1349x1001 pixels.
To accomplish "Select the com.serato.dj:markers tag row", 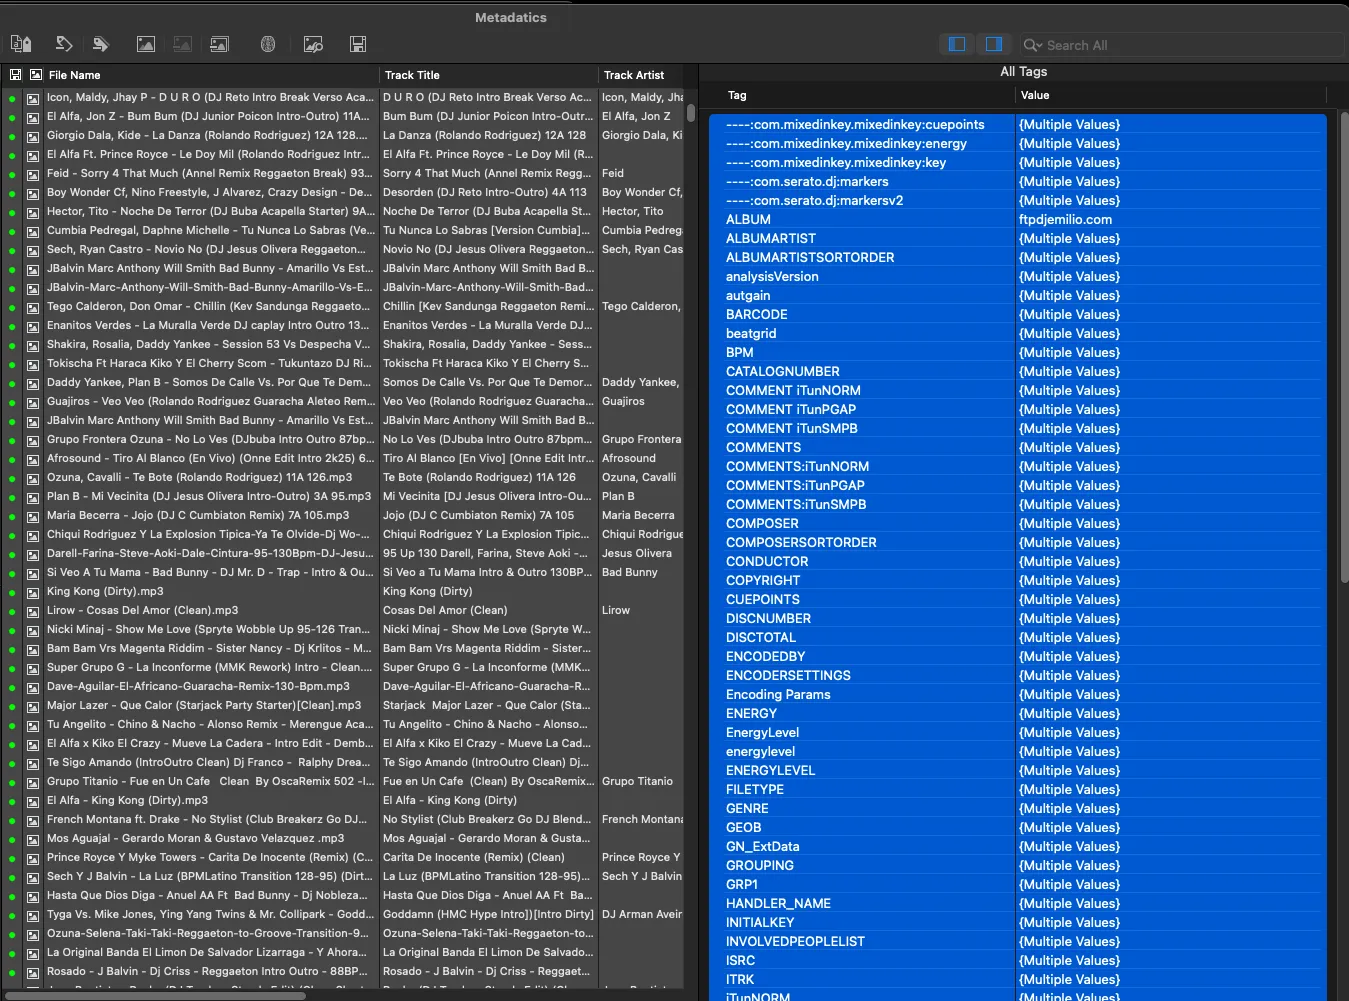I will [x=1017, y=182].
